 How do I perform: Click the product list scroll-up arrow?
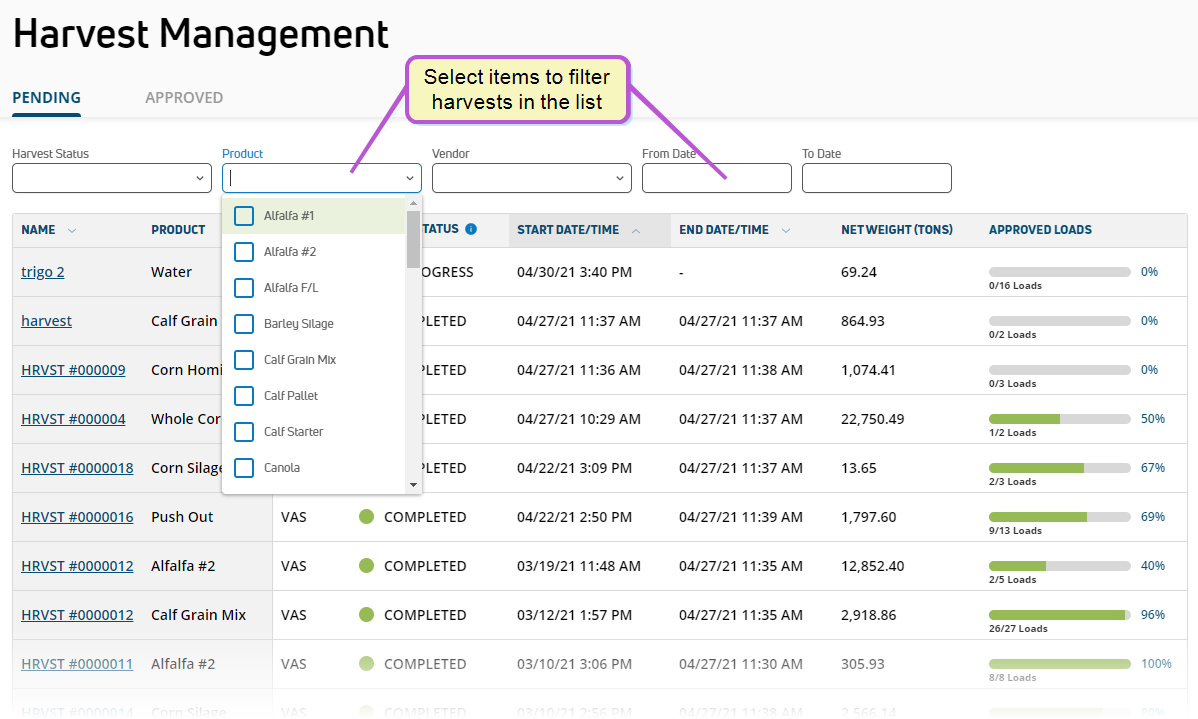click(413, 203)
